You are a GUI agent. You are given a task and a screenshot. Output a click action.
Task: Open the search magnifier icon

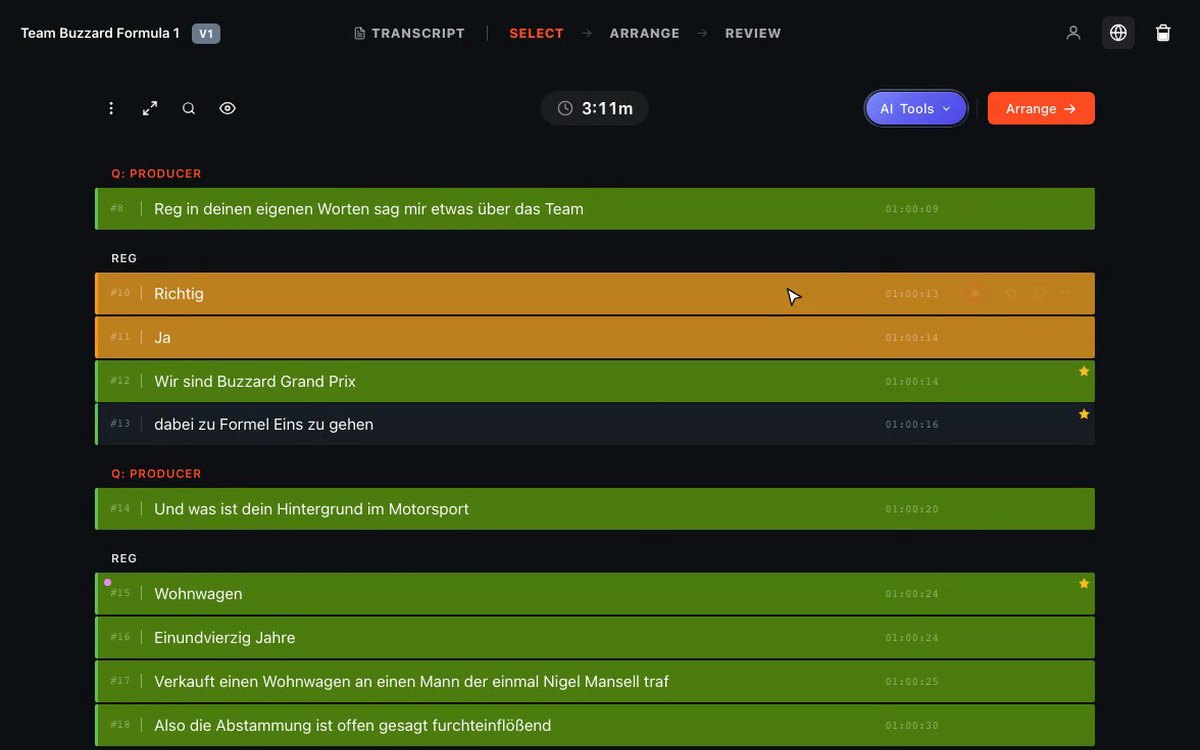pyautogui.click(x=188, y=108)
